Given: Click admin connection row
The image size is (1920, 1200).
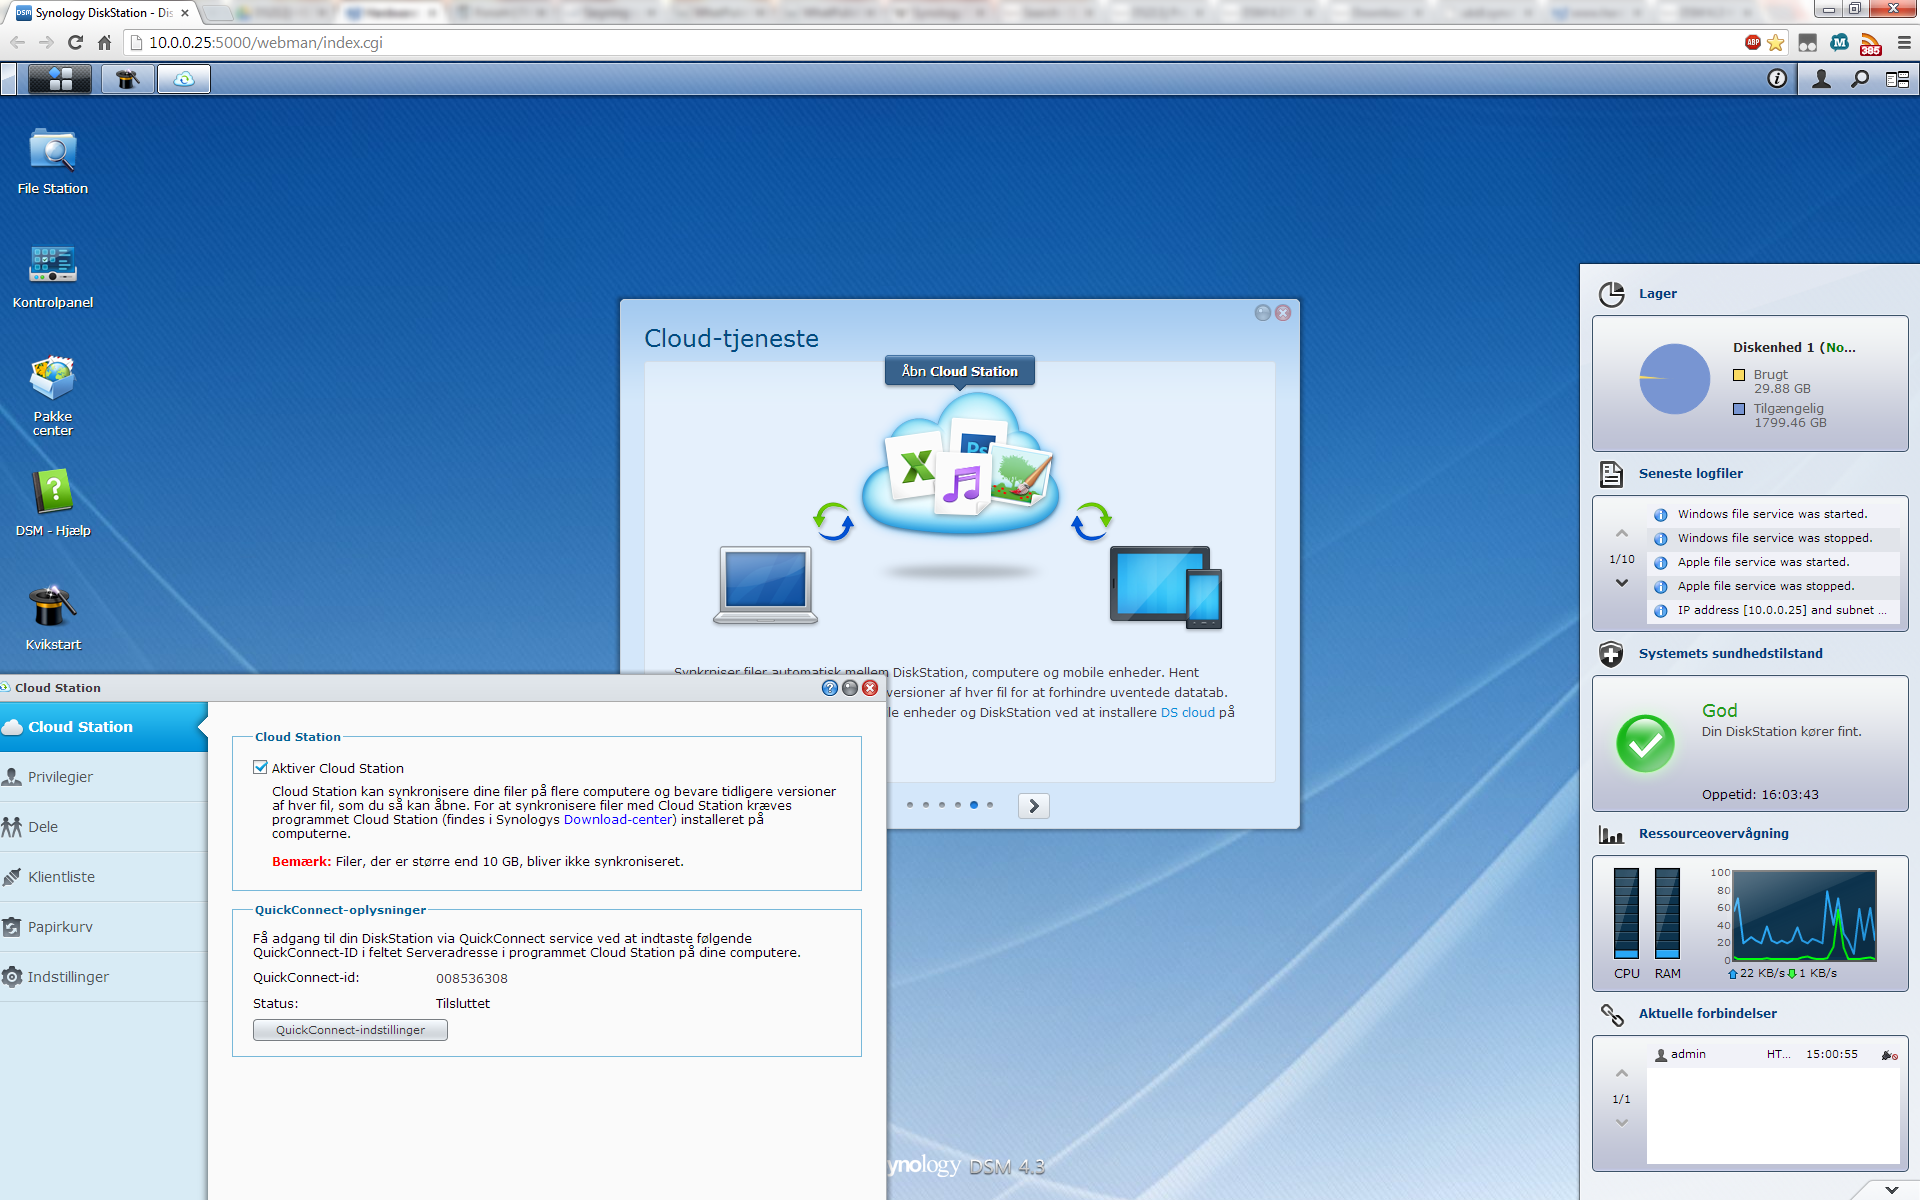Looking at the screenshot, I should tap(1773, 1054).
